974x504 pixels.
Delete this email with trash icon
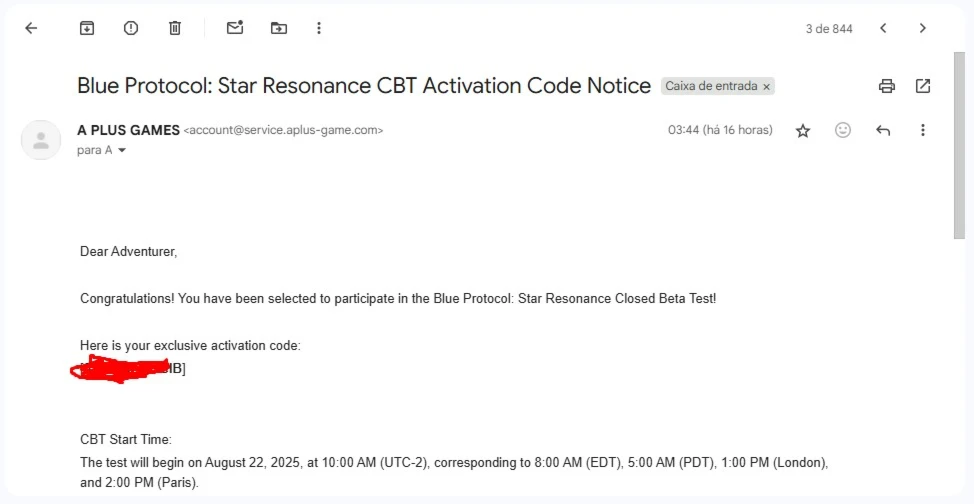pos(175,28)
